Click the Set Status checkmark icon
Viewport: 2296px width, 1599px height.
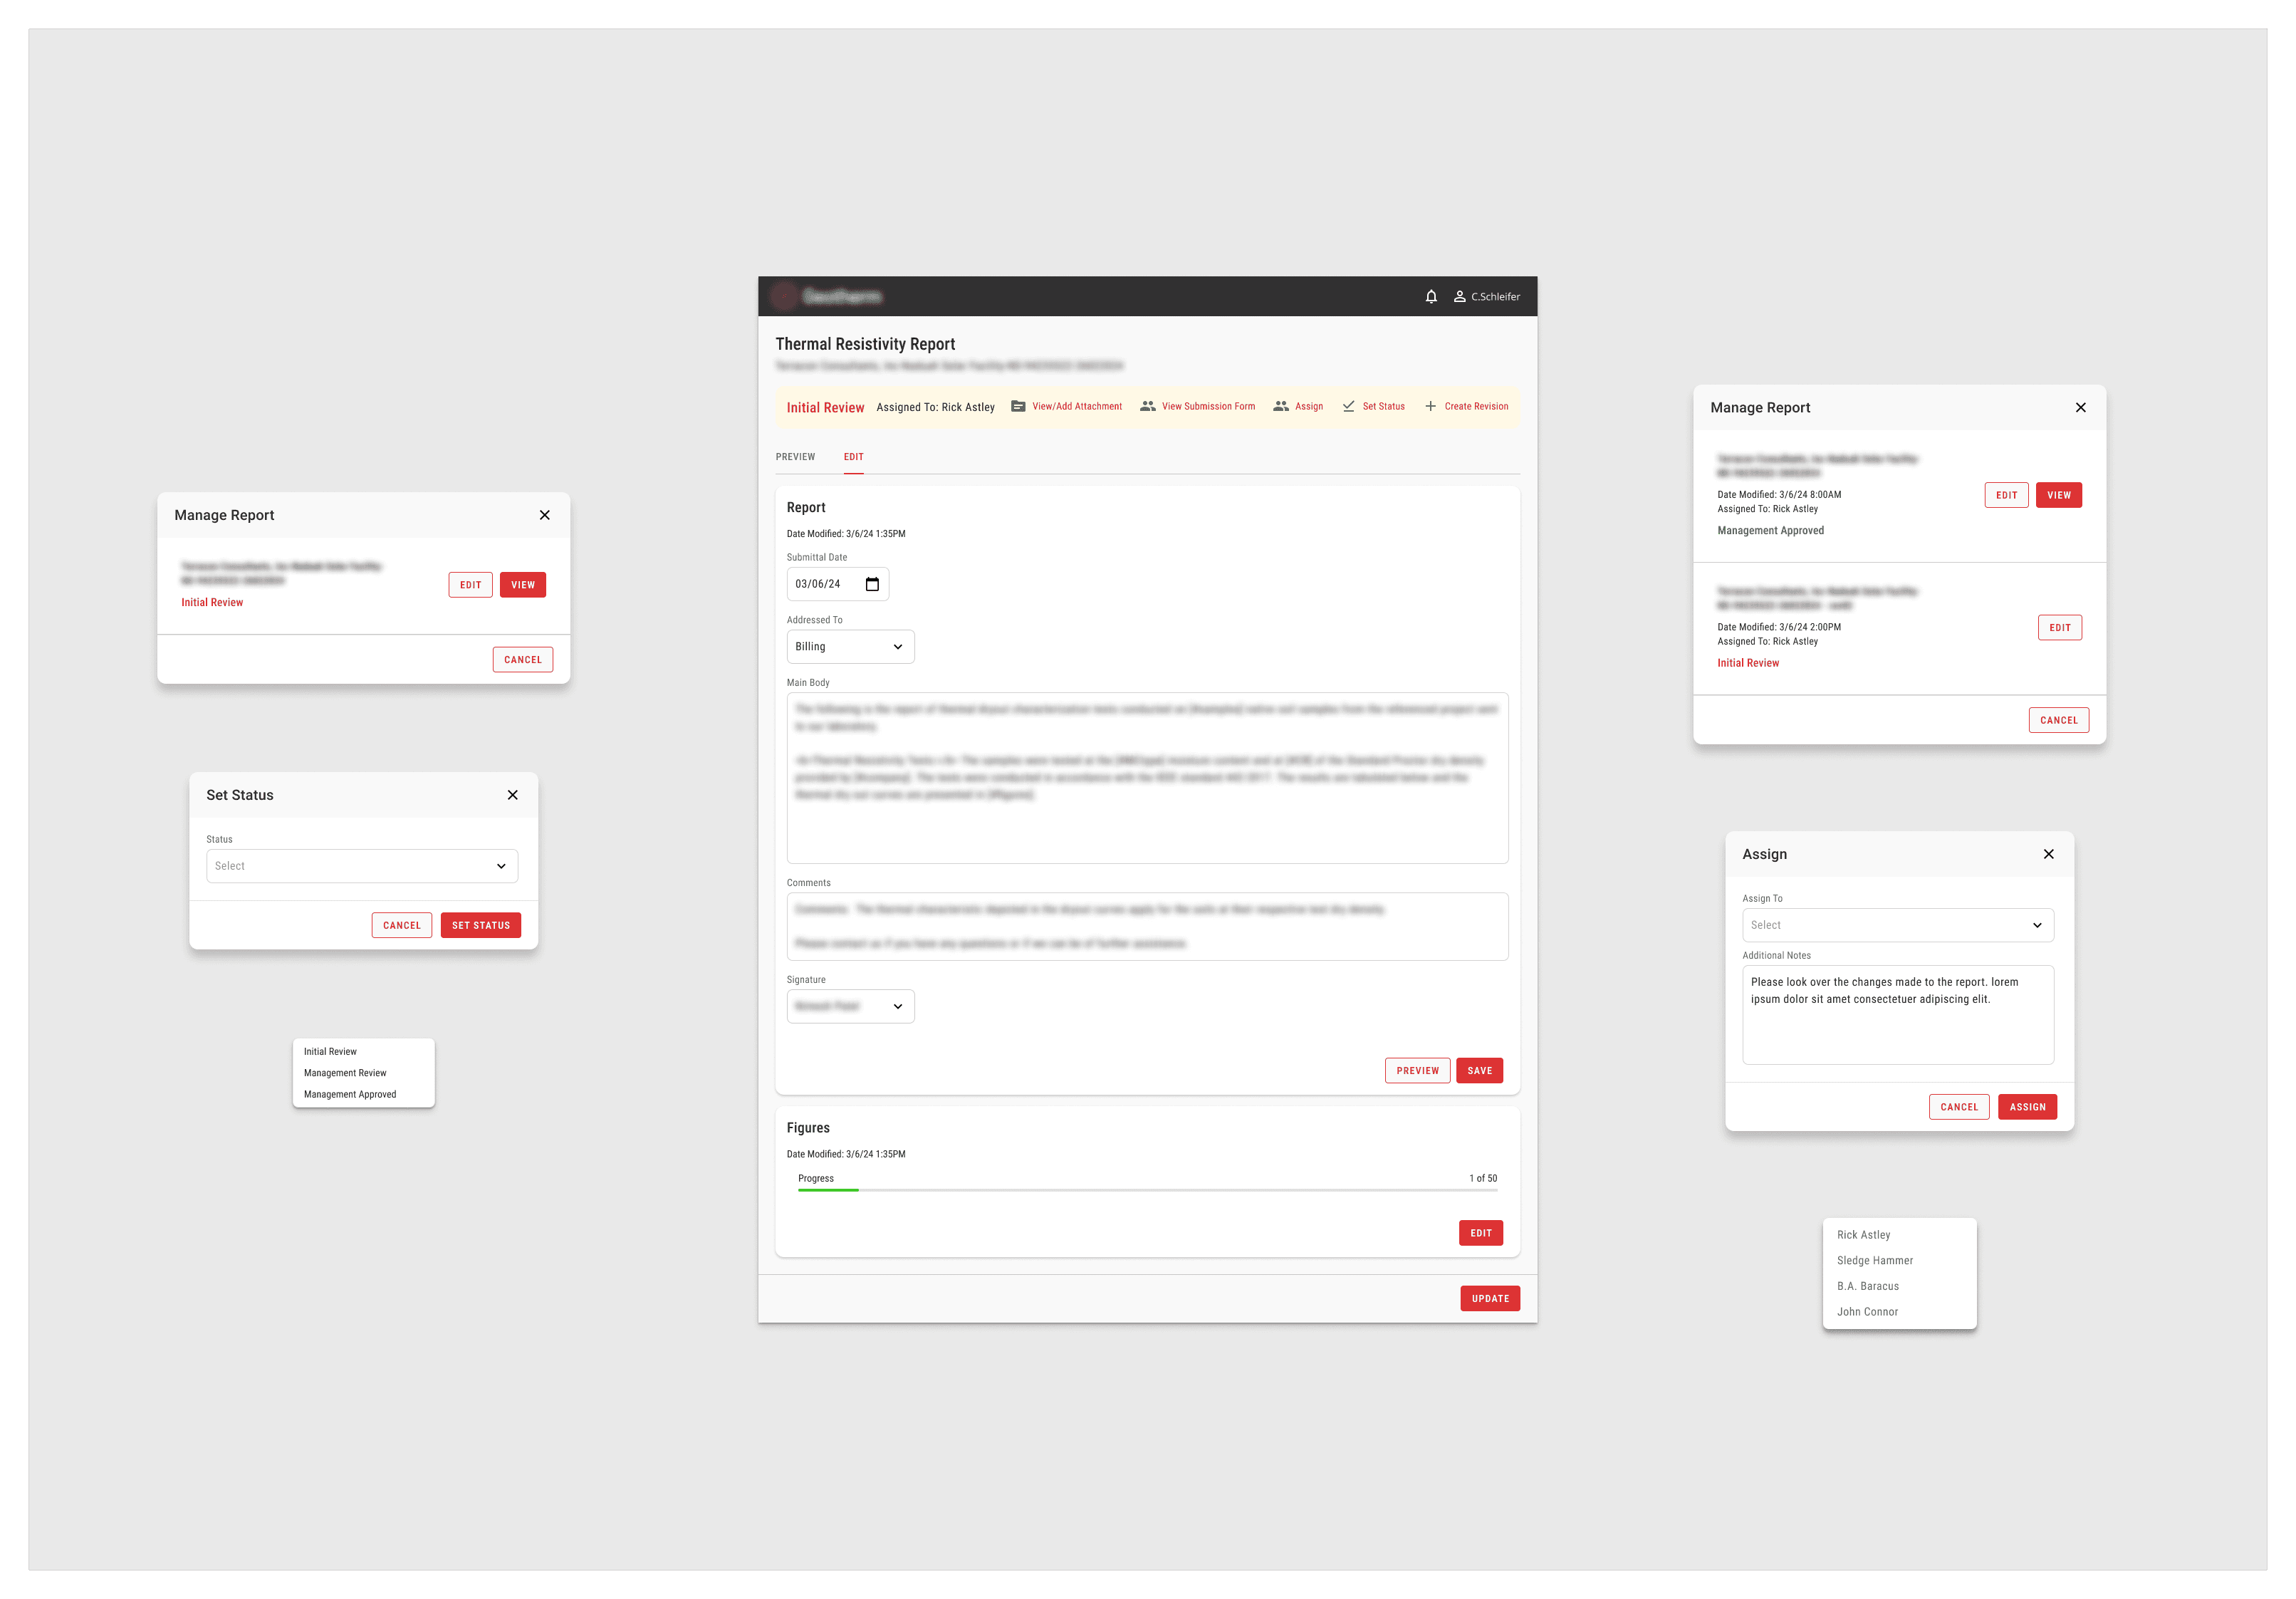pos(1348,406)
